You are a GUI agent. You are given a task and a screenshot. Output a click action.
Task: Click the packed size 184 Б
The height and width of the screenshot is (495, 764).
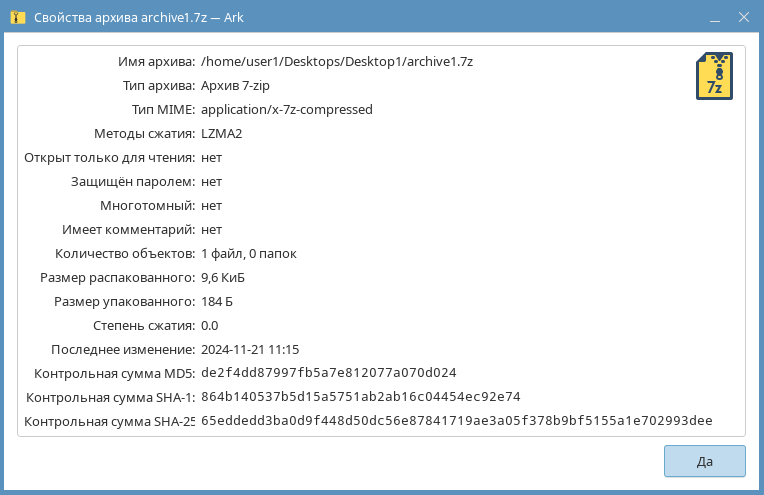pyautogui.click(x=217, y=301)
